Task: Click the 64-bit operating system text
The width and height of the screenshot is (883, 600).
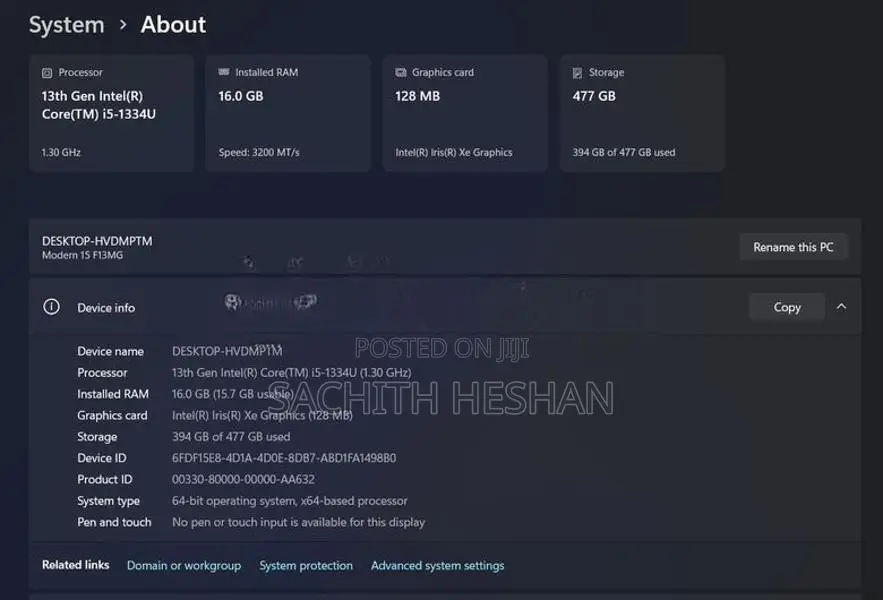Action: pos(289,501)
